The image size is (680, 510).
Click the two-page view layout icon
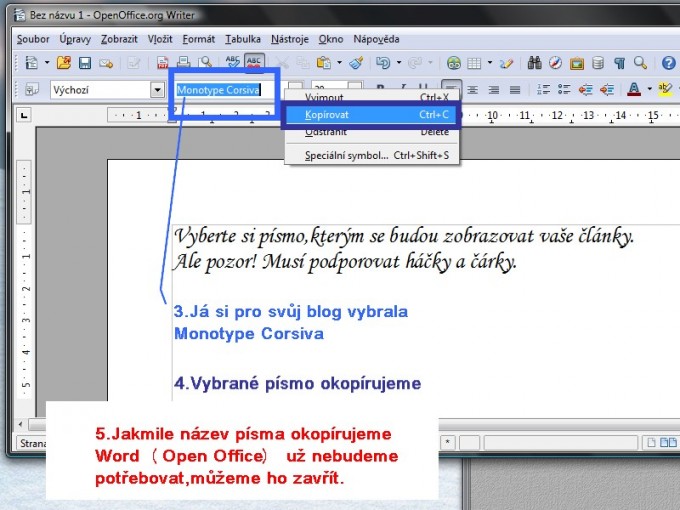point(668,443)
